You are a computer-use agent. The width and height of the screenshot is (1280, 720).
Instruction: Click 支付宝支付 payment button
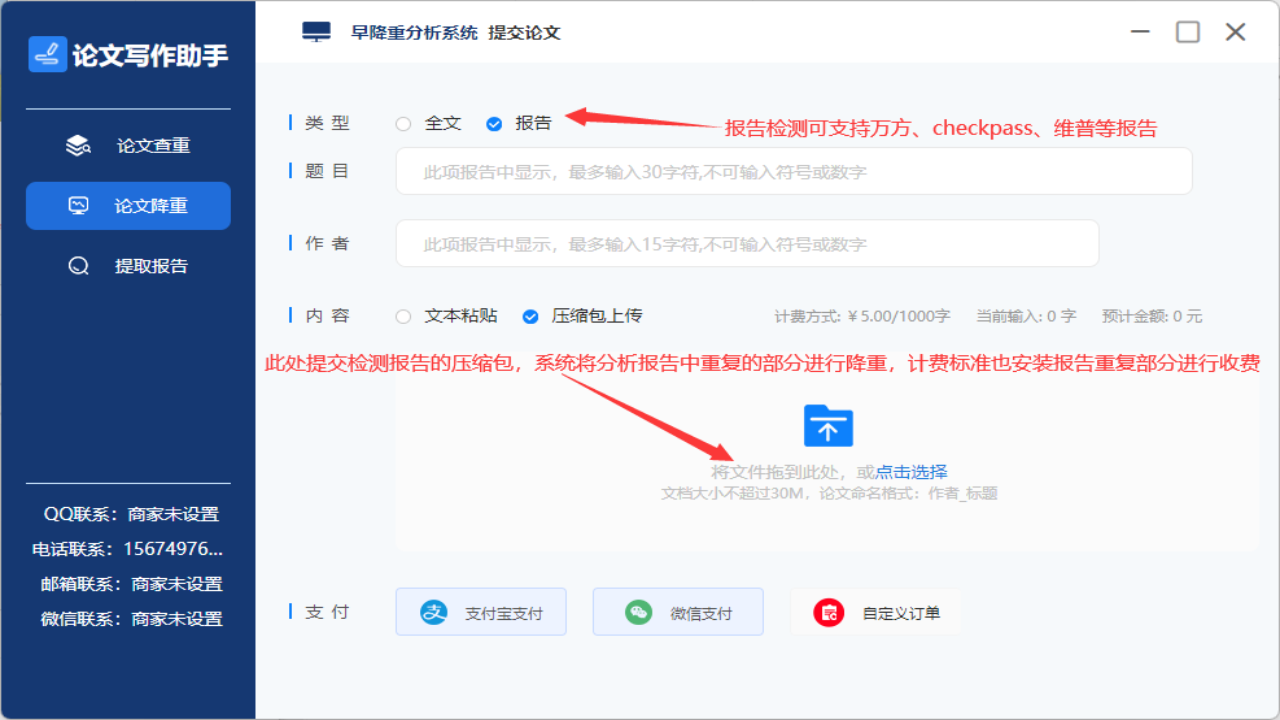click(x=481, y=611)
